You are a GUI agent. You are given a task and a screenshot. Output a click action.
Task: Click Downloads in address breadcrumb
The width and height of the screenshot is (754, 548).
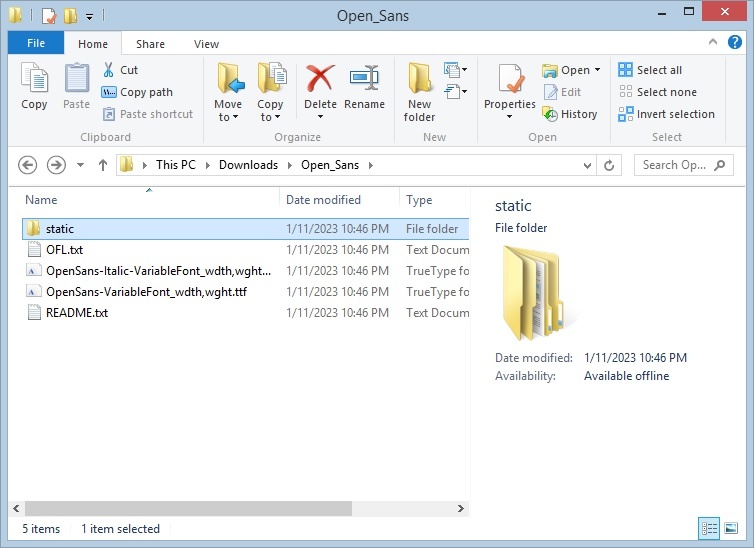click(248, 165)
